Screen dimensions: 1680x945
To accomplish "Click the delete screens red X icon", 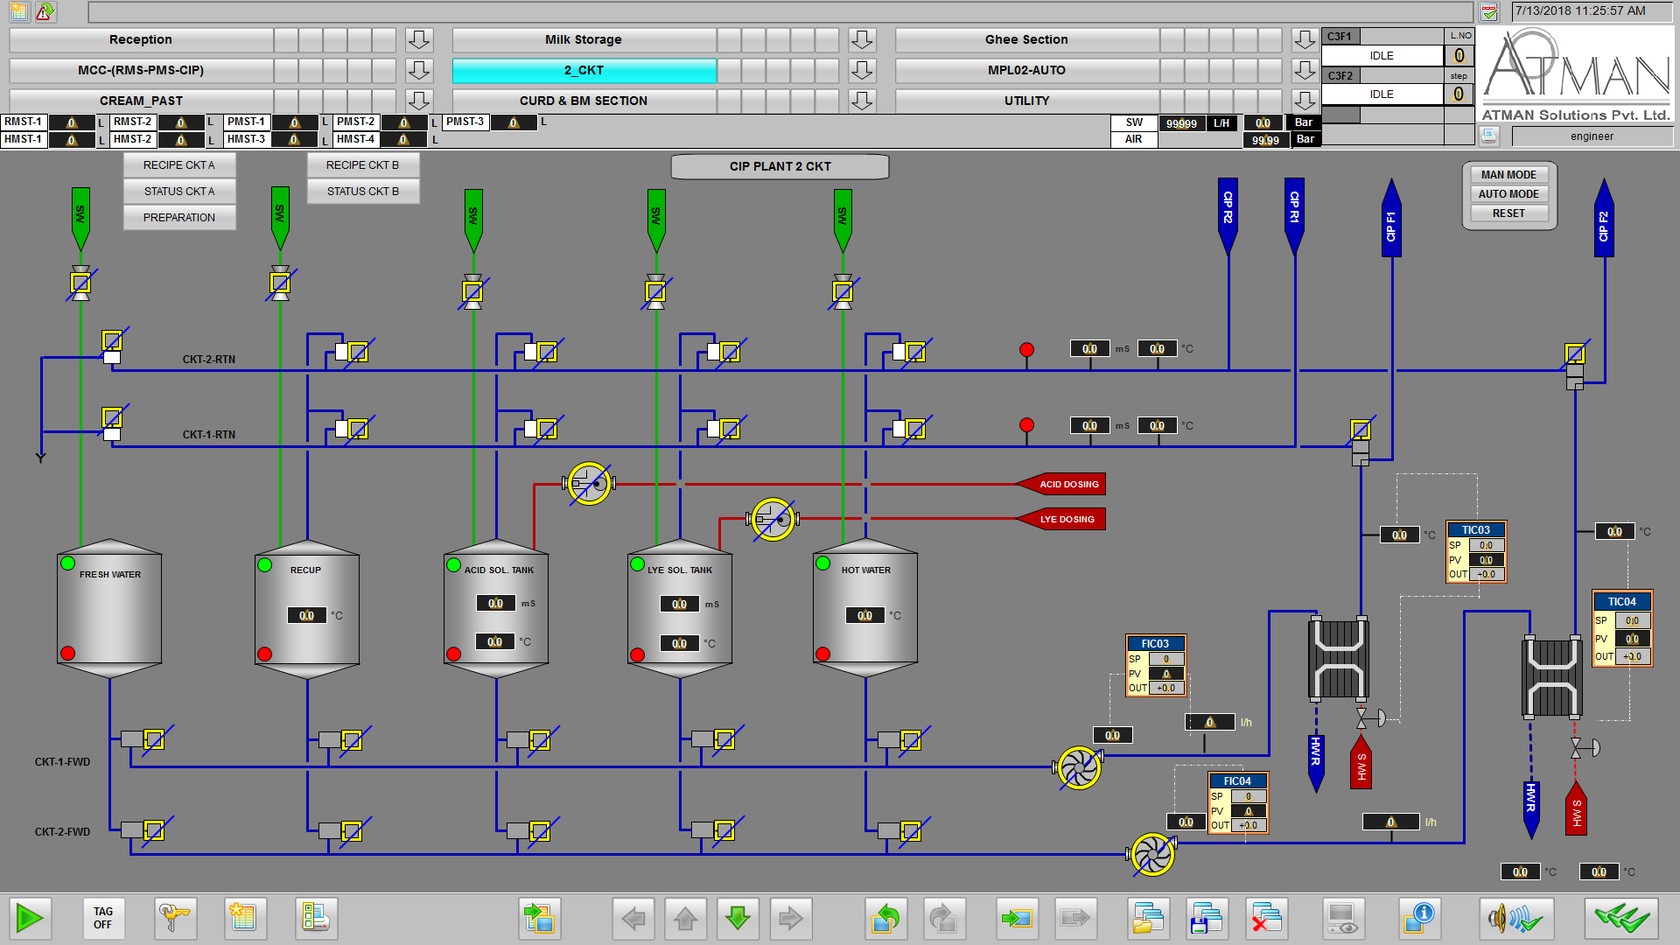I will click(1266, 918).
